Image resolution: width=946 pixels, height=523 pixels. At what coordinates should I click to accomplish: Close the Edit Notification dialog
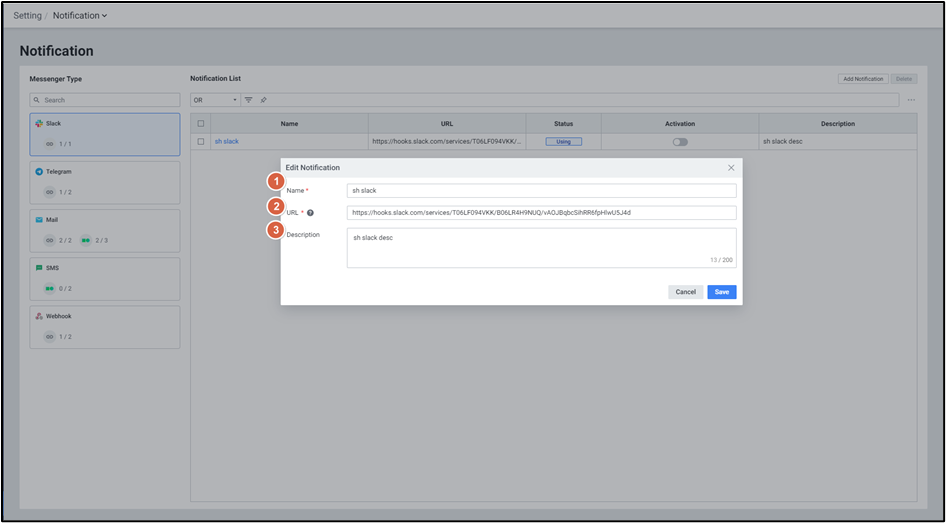pyautogui.click(x=731, y=168)
